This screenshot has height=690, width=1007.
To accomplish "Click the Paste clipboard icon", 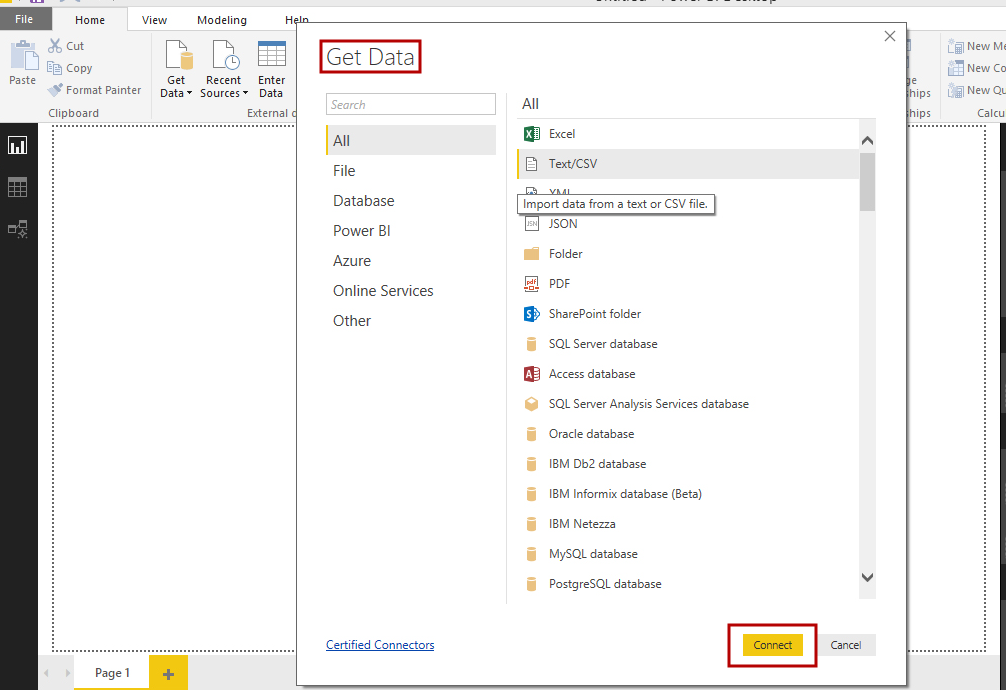I will (x=23, y=56).
